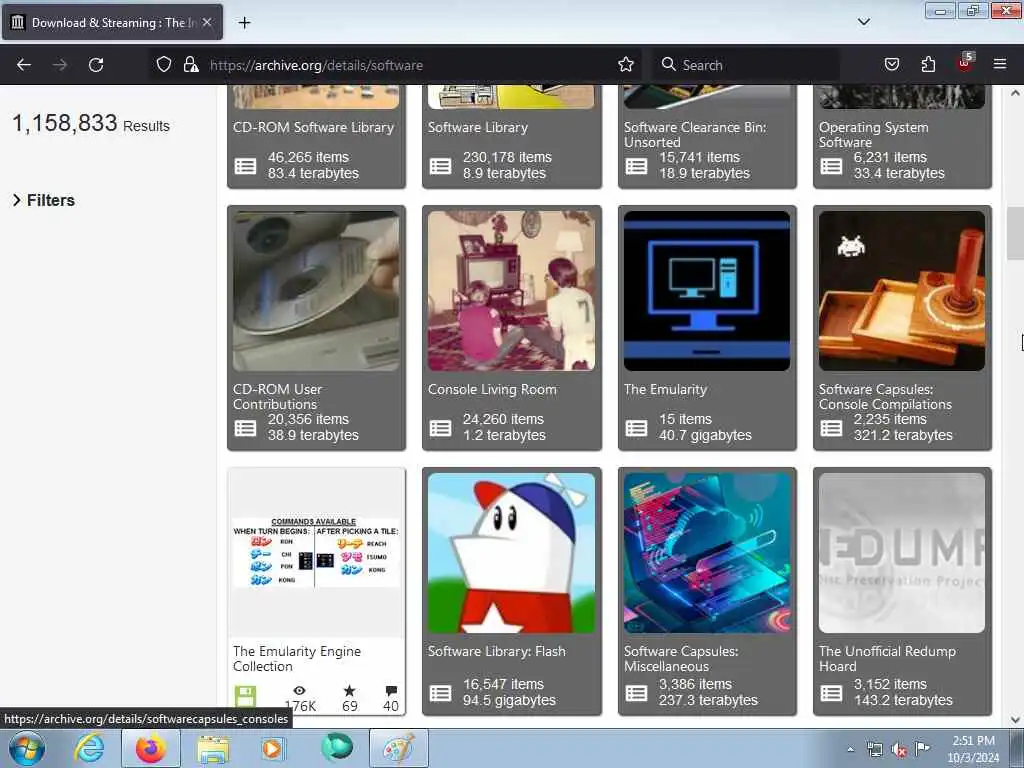1024x768 pixels.
Task: Click collection icon on Console Compilations card
Action: point(831,428)
